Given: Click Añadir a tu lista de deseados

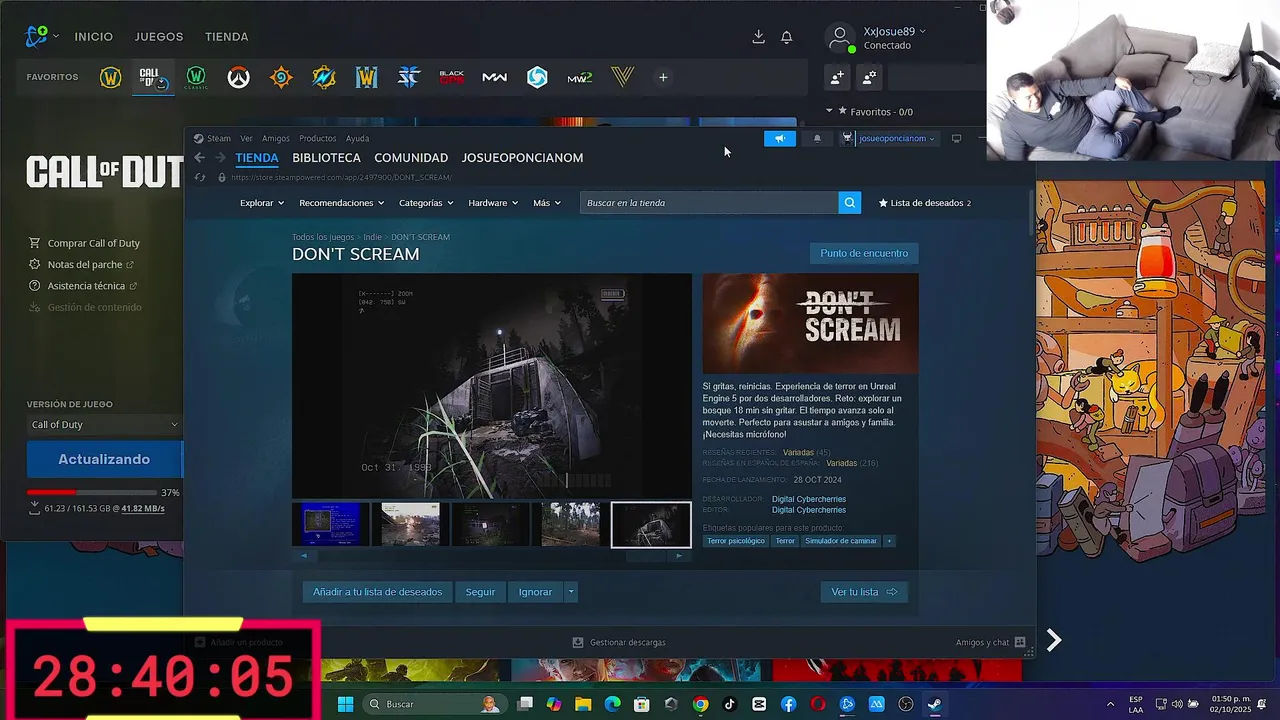Looking at the screenshot, I should 377,592.
